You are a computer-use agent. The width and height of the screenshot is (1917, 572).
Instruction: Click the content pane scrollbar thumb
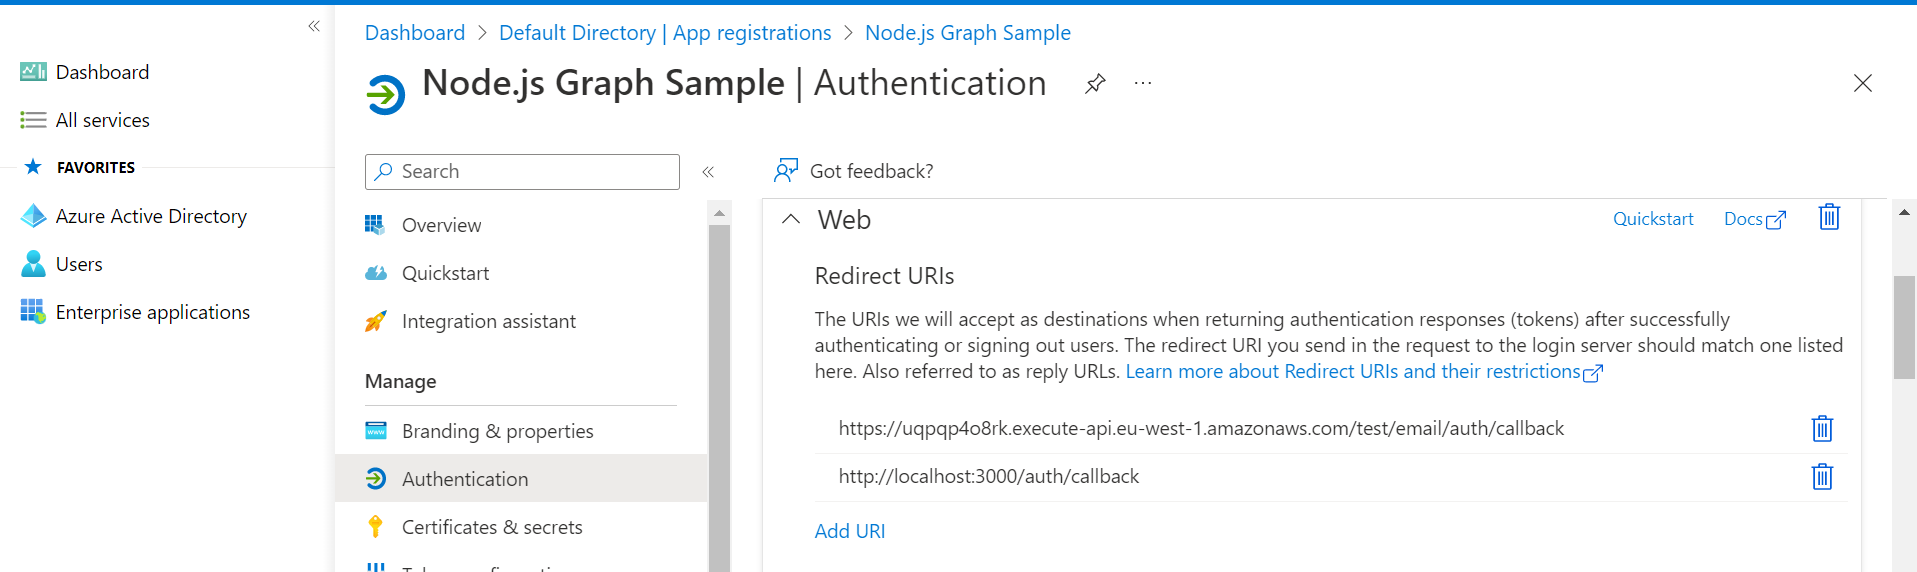point(1904,327)
